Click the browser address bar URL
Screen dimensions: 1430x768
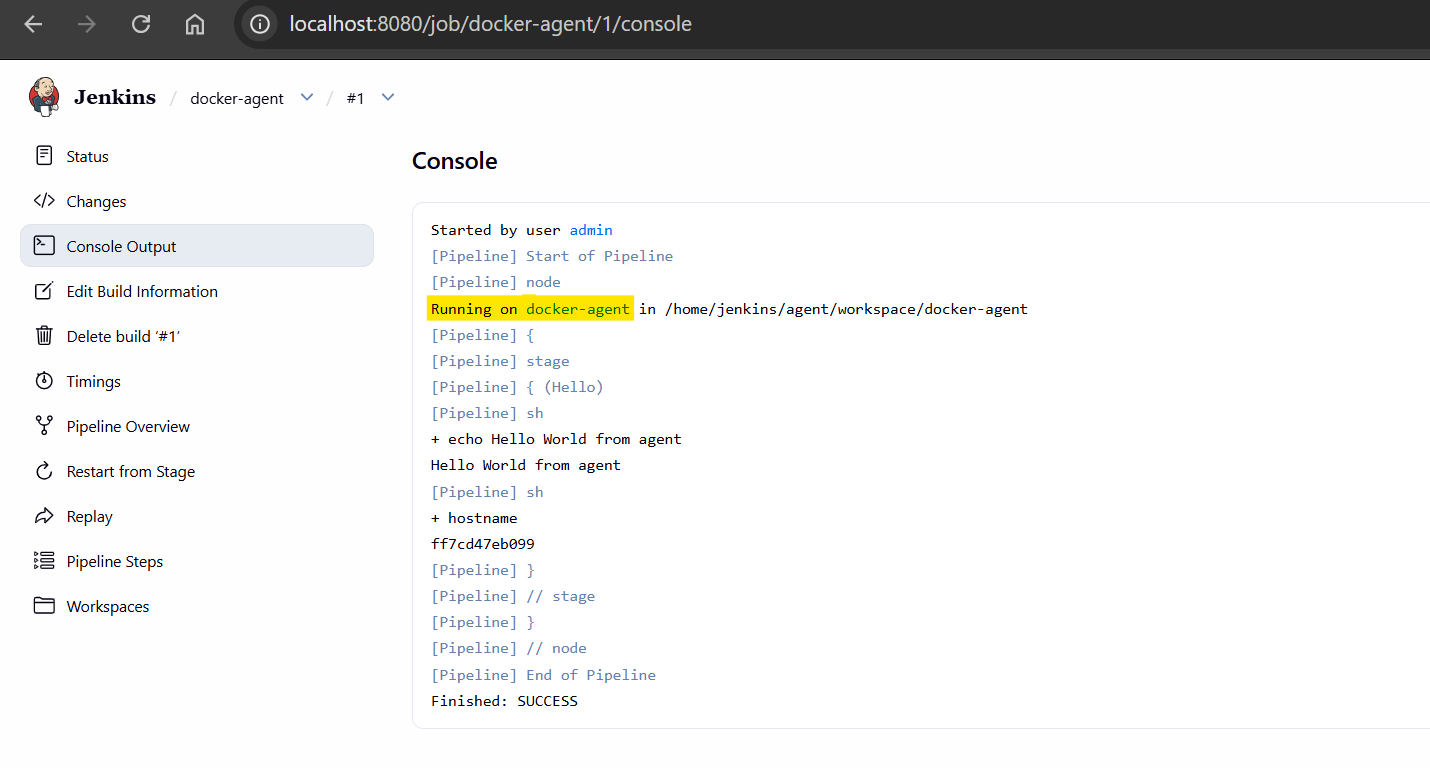coord(491,24)
